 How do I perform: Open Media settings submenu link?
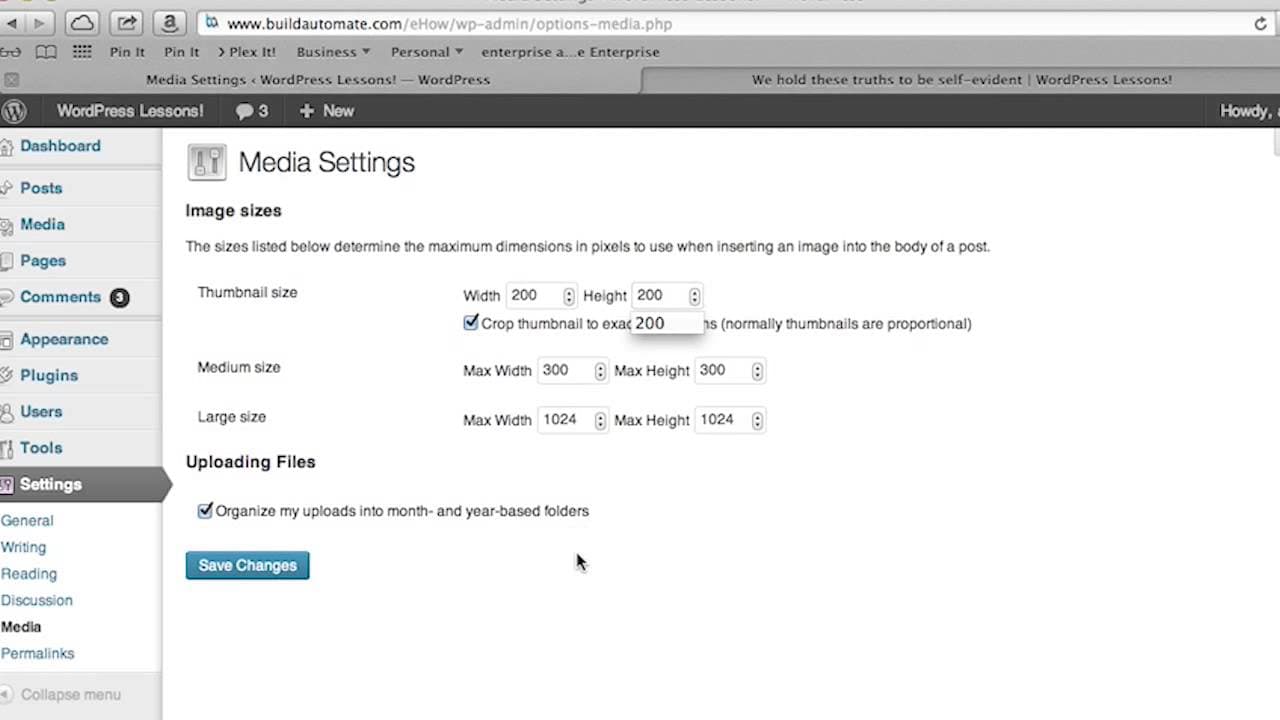pos(21,627)
